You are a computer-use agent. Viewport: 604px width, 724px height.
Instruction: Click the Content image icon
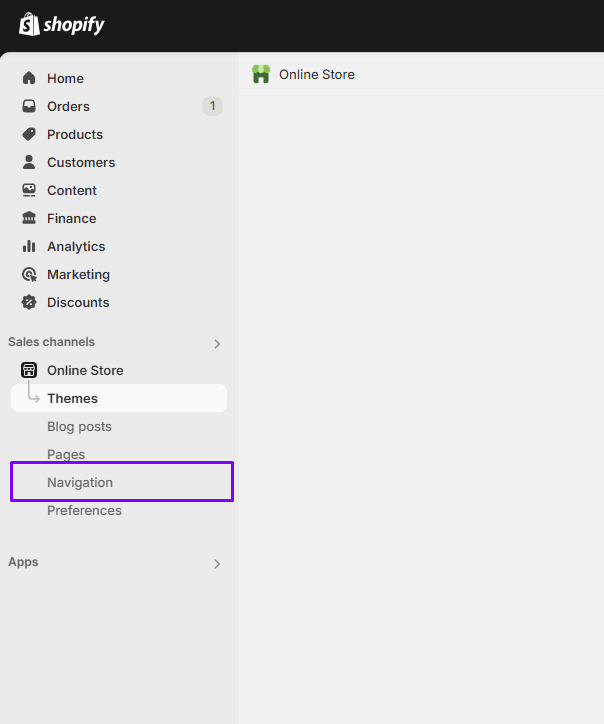click(x=29, y=190)
